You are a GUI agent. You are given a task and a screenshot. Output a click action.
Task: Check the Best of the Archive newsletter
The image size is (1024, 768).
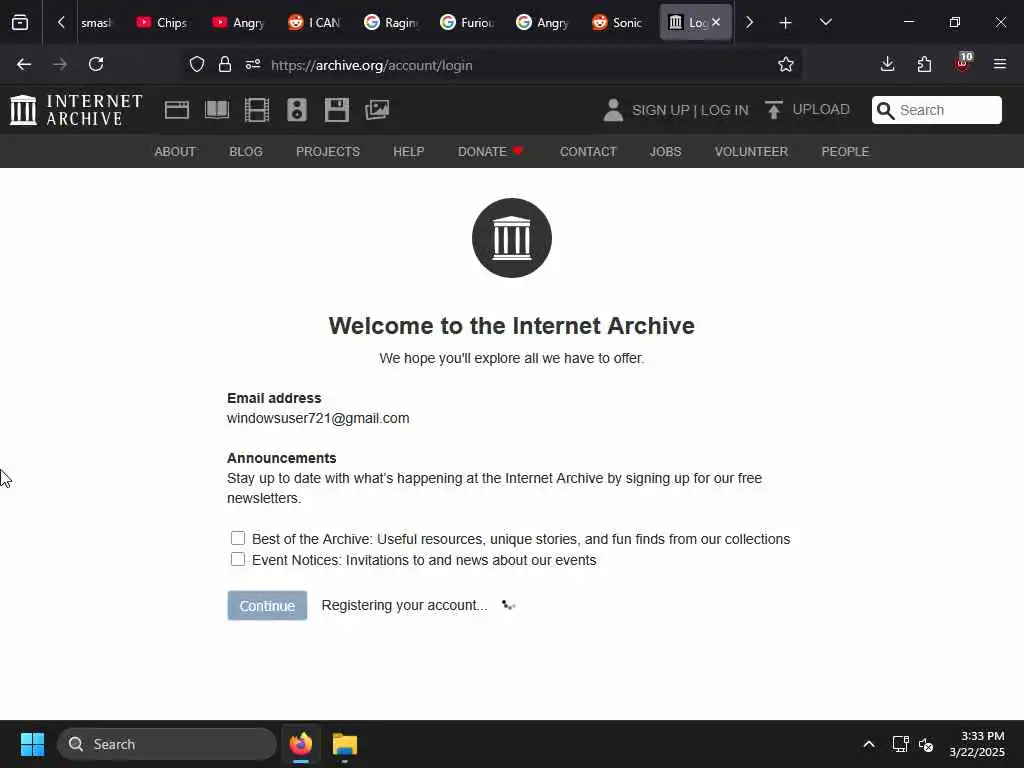[238, 538]
